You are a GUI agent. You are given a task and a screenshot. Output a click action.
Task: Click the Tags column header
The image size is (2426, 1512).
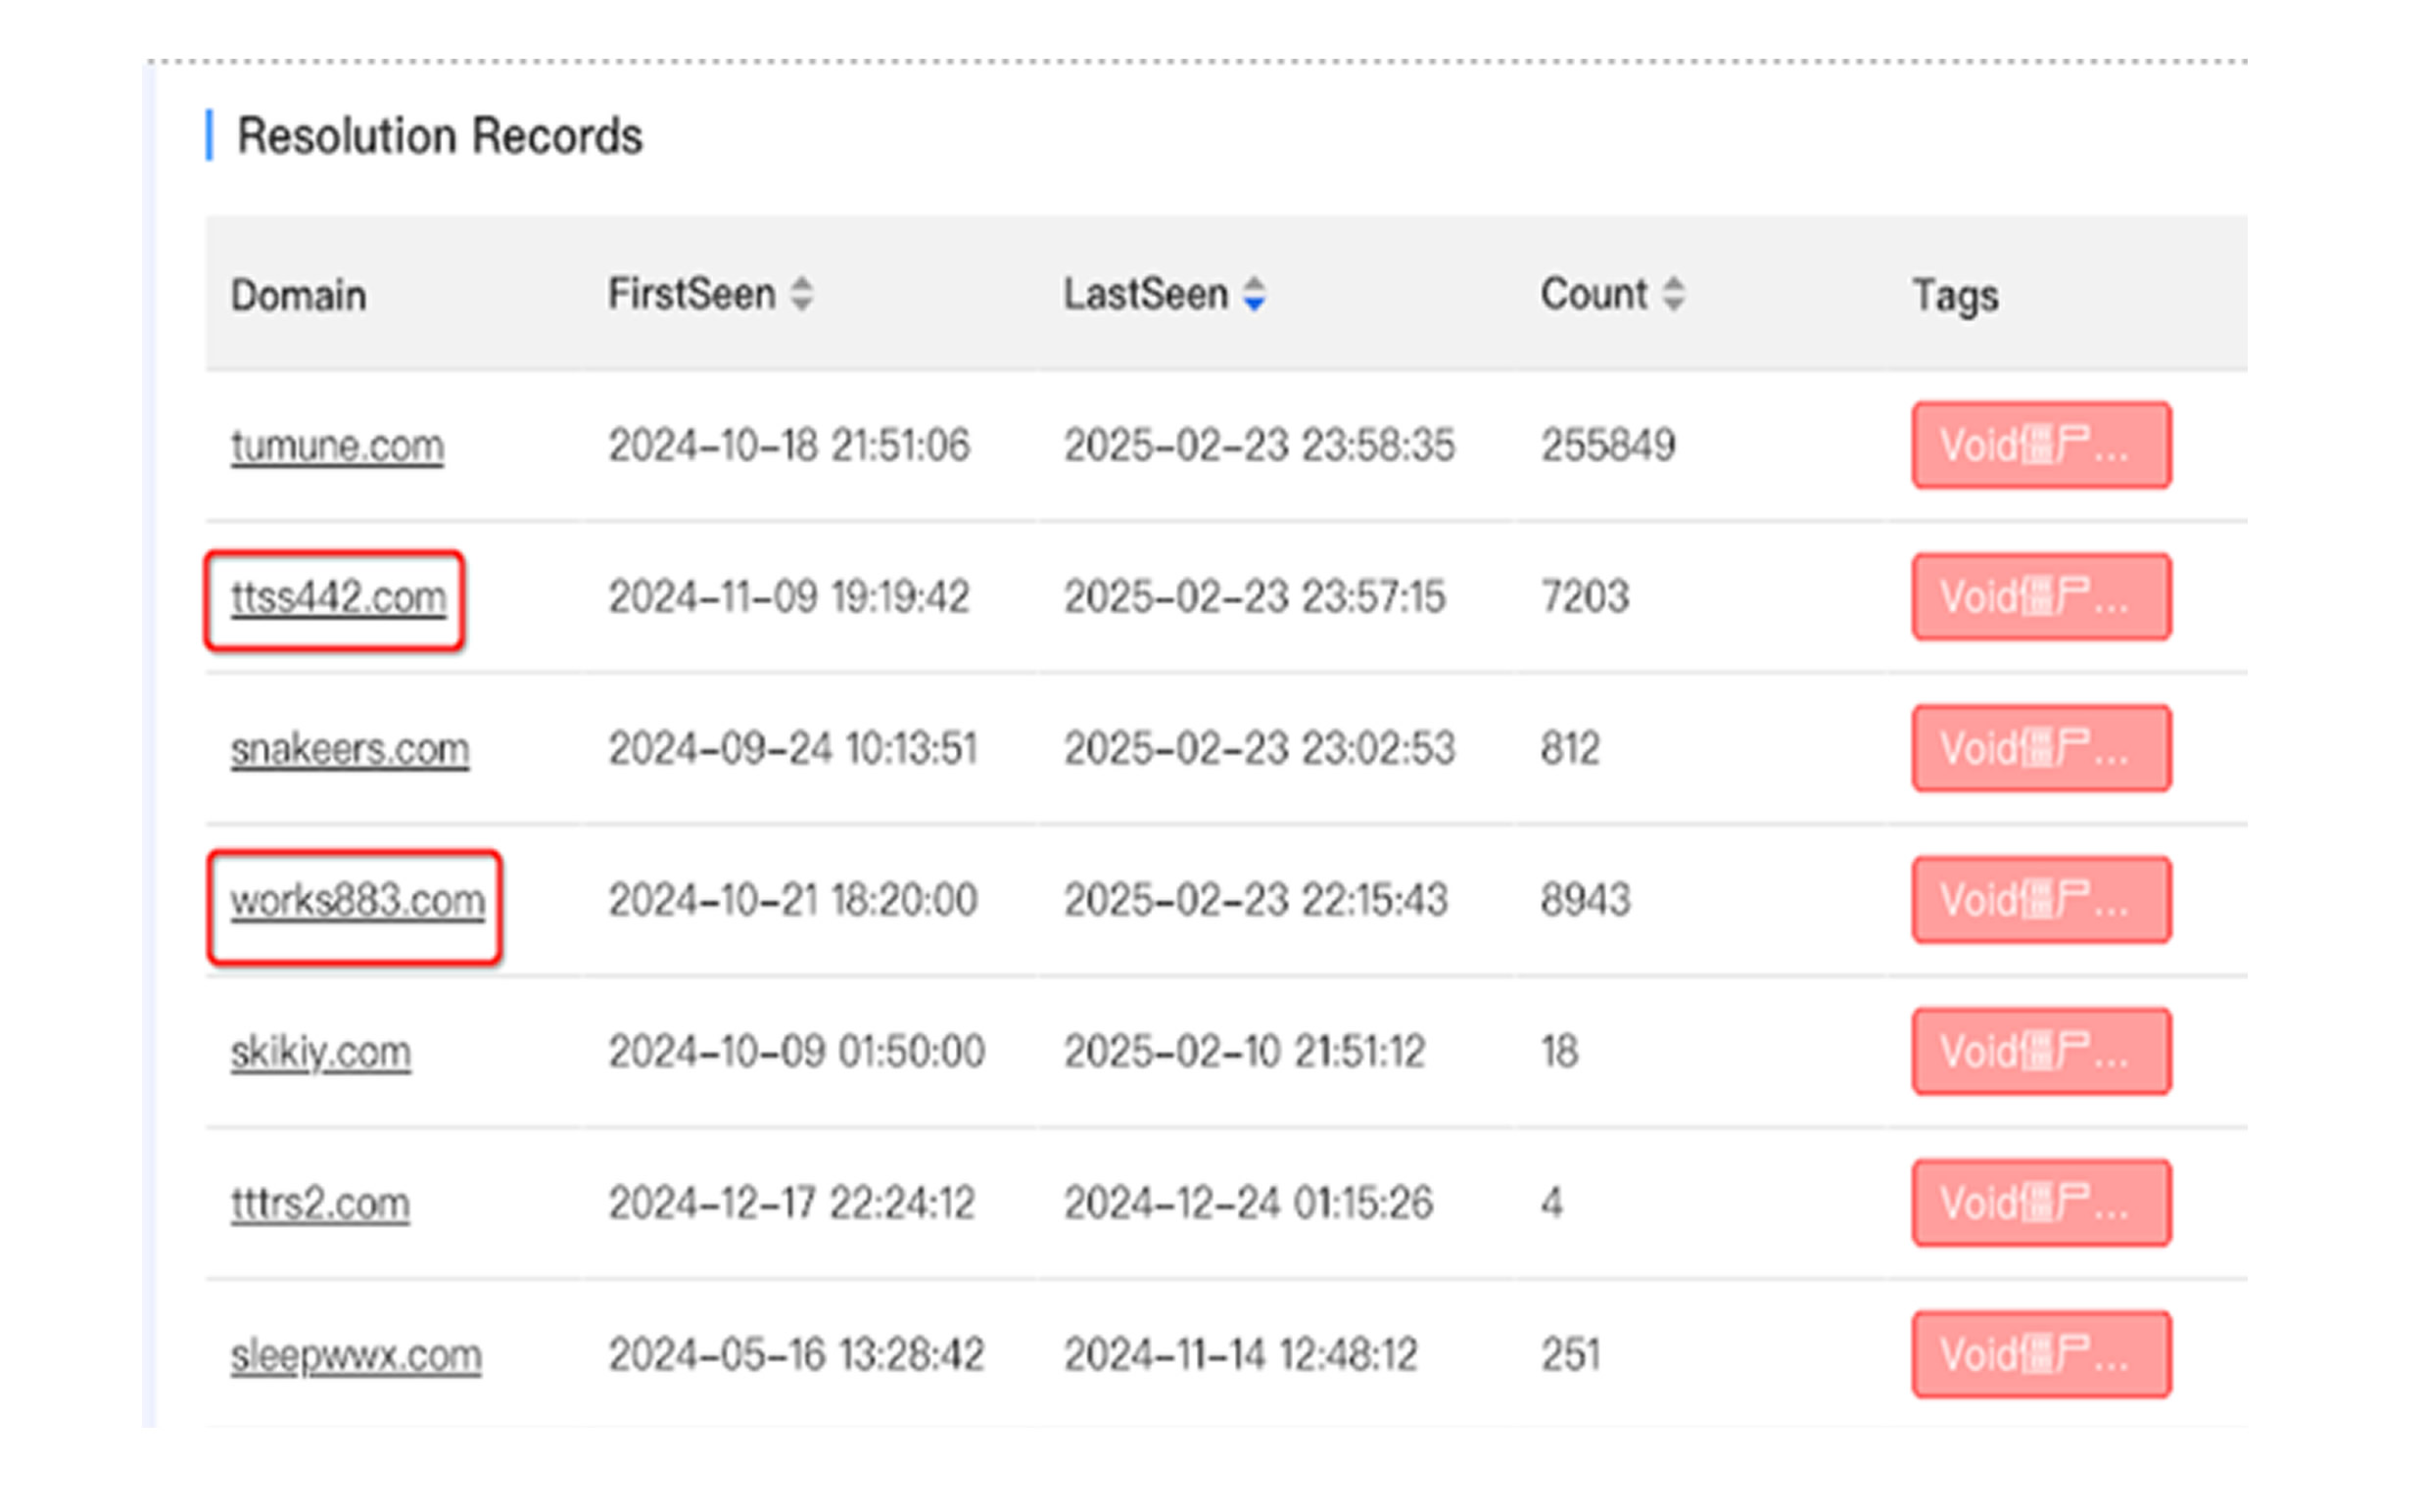tap(1954, 295)
